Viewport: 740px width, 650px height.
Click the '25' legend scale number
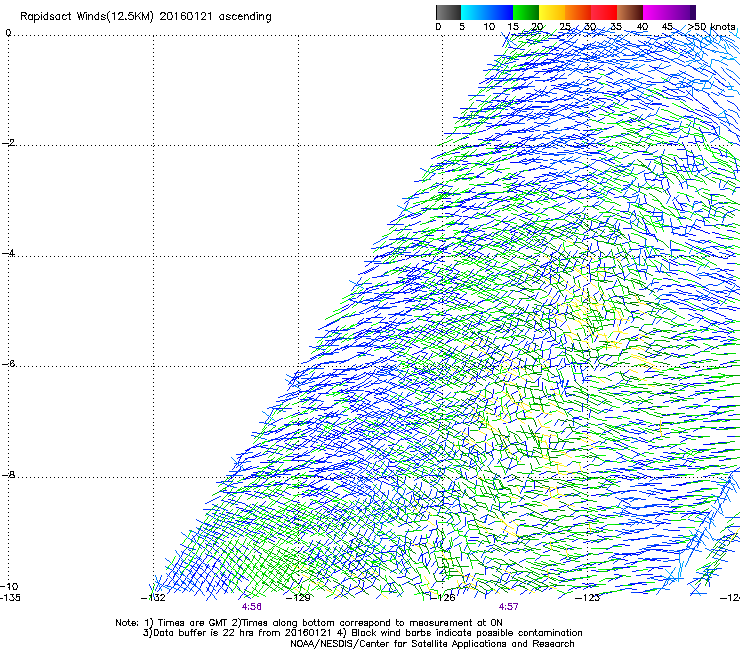565,26
